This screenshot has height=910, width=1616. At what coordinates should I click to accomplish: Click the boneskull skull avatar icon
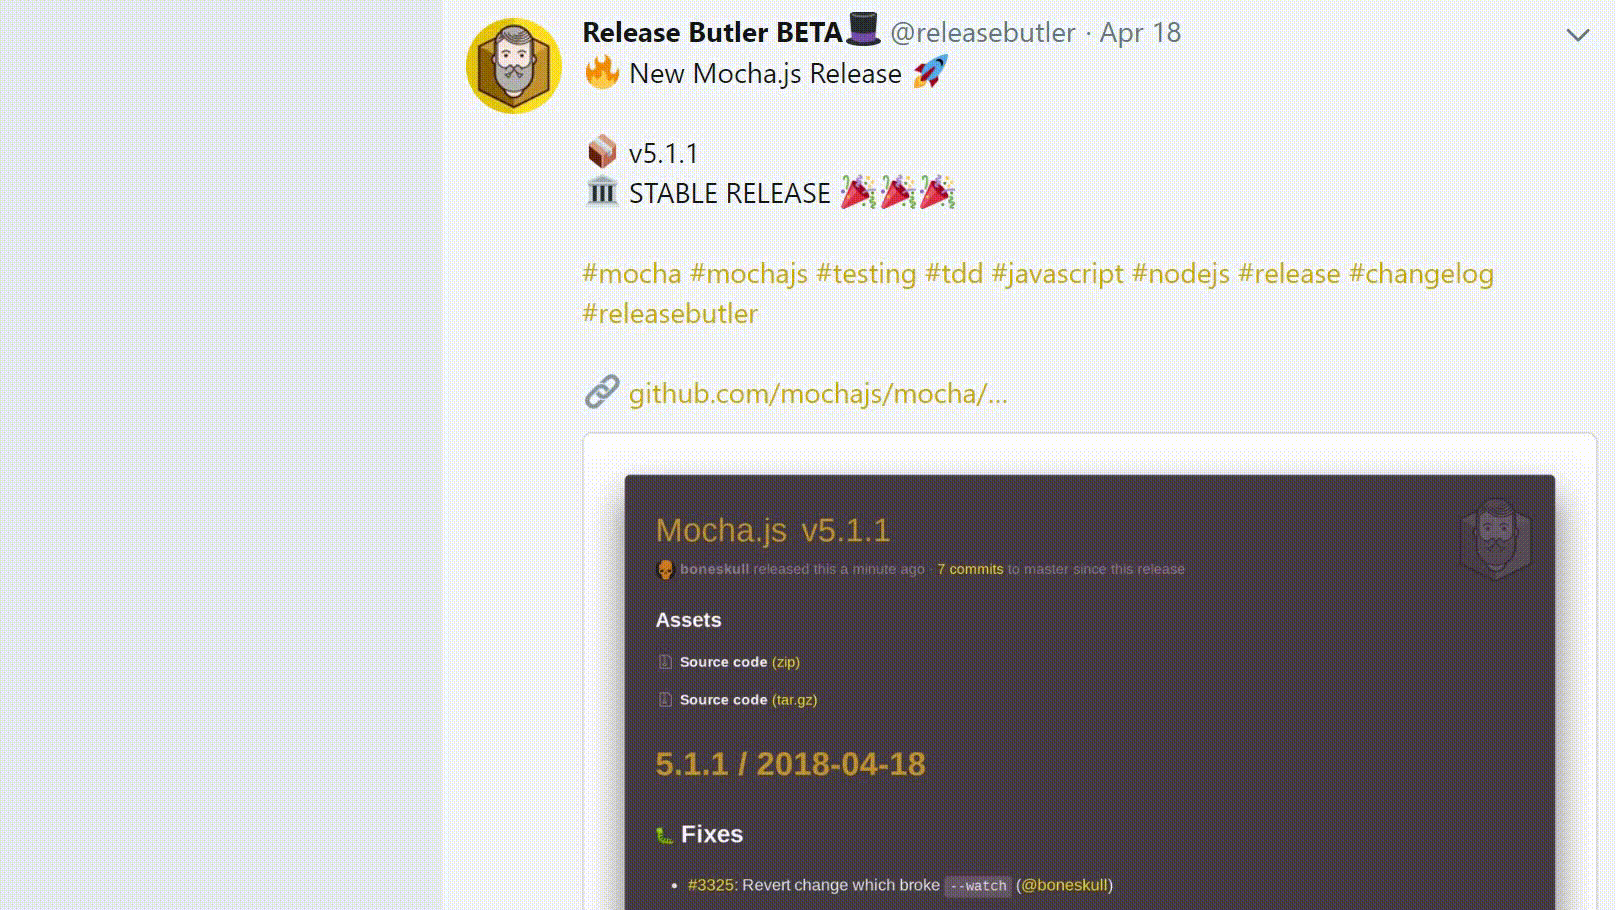coord(665,569)
